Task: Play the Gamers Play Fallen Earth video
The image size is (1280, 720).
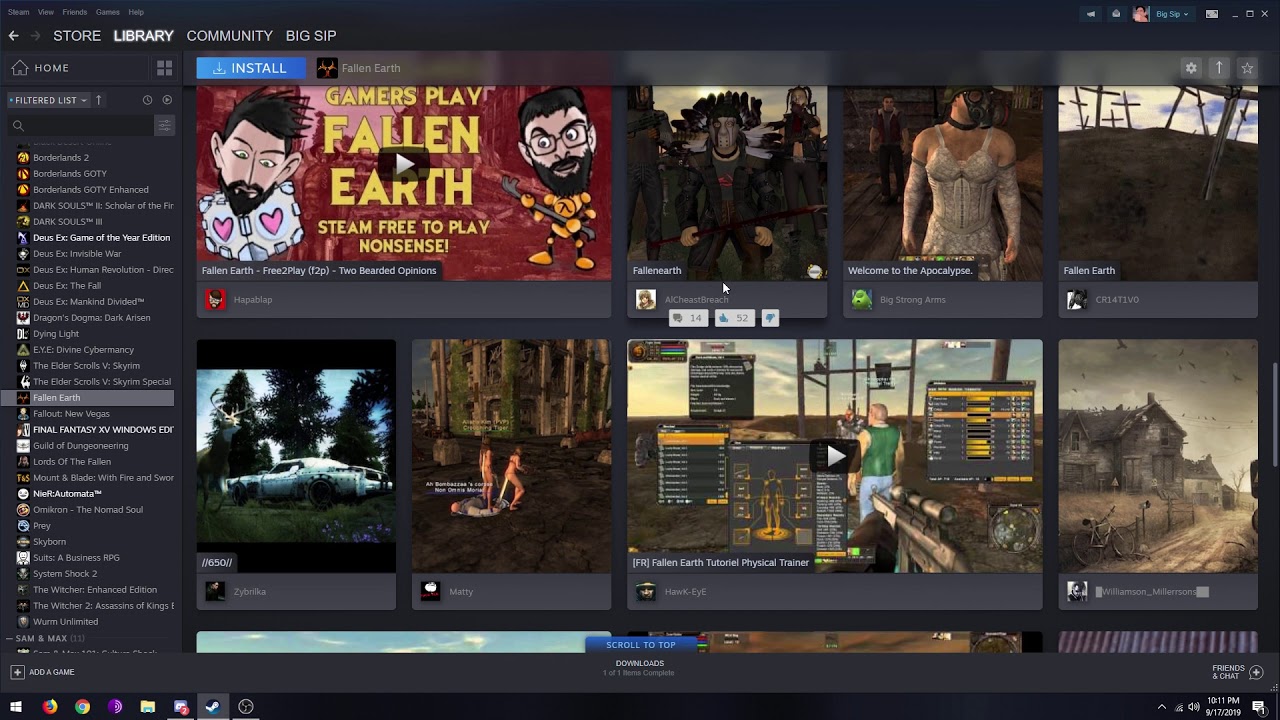Action: point(404,165)
